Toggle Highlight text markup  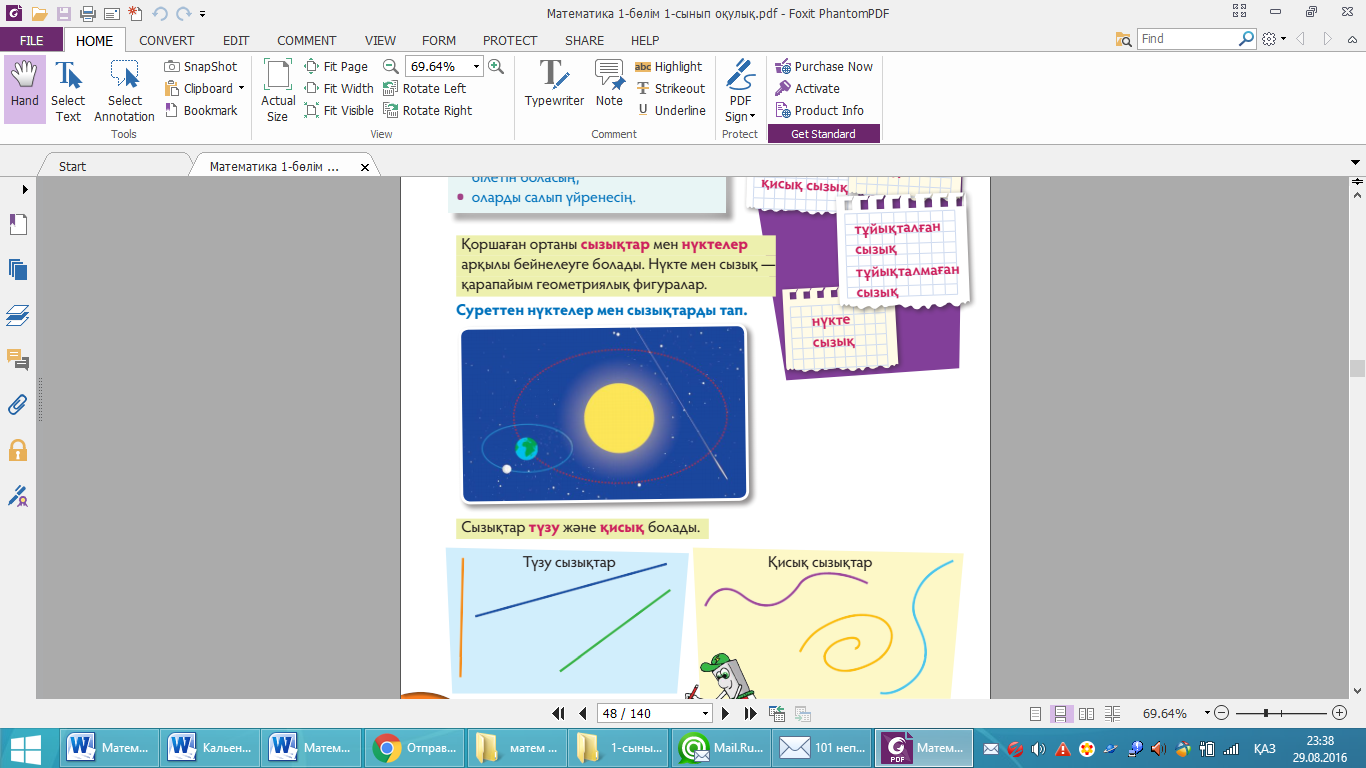coord(668,67)
